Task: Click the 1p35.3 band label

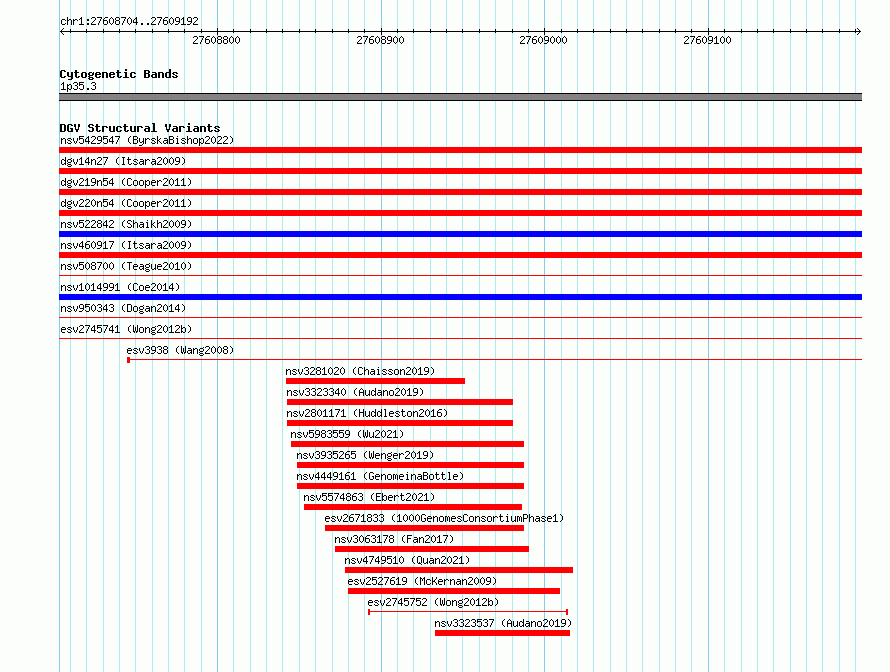Action: [78, 86]
